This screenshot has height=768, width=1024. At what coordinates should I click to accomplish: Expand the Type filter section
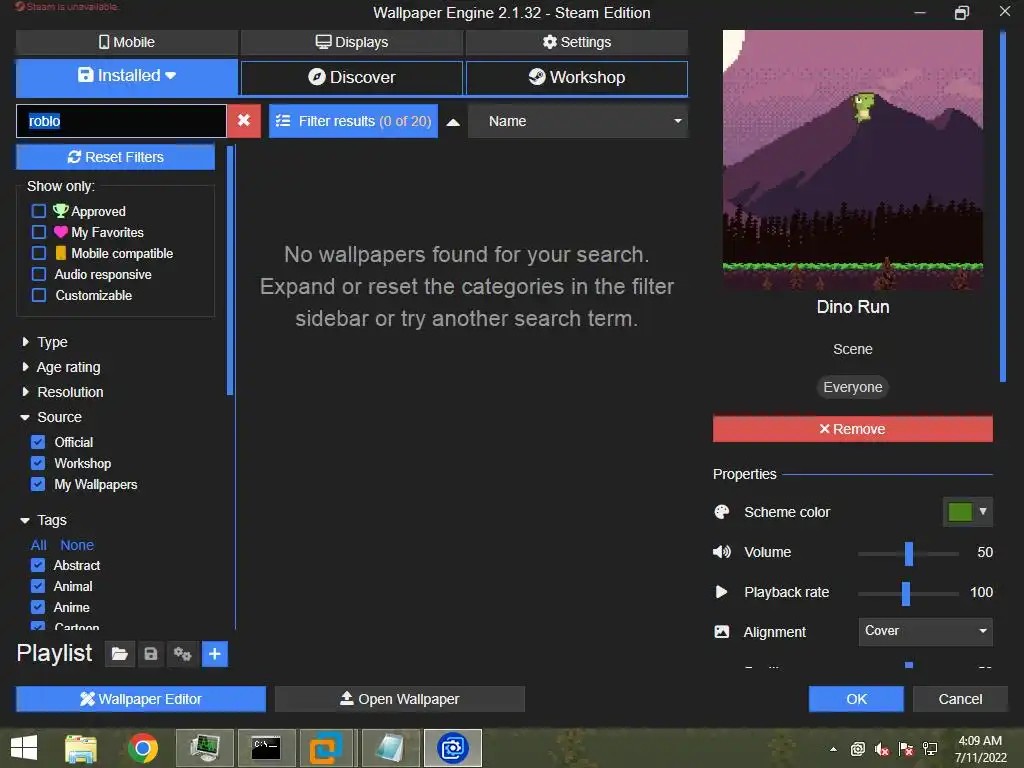pyautogui.click(x=45, y=342)
